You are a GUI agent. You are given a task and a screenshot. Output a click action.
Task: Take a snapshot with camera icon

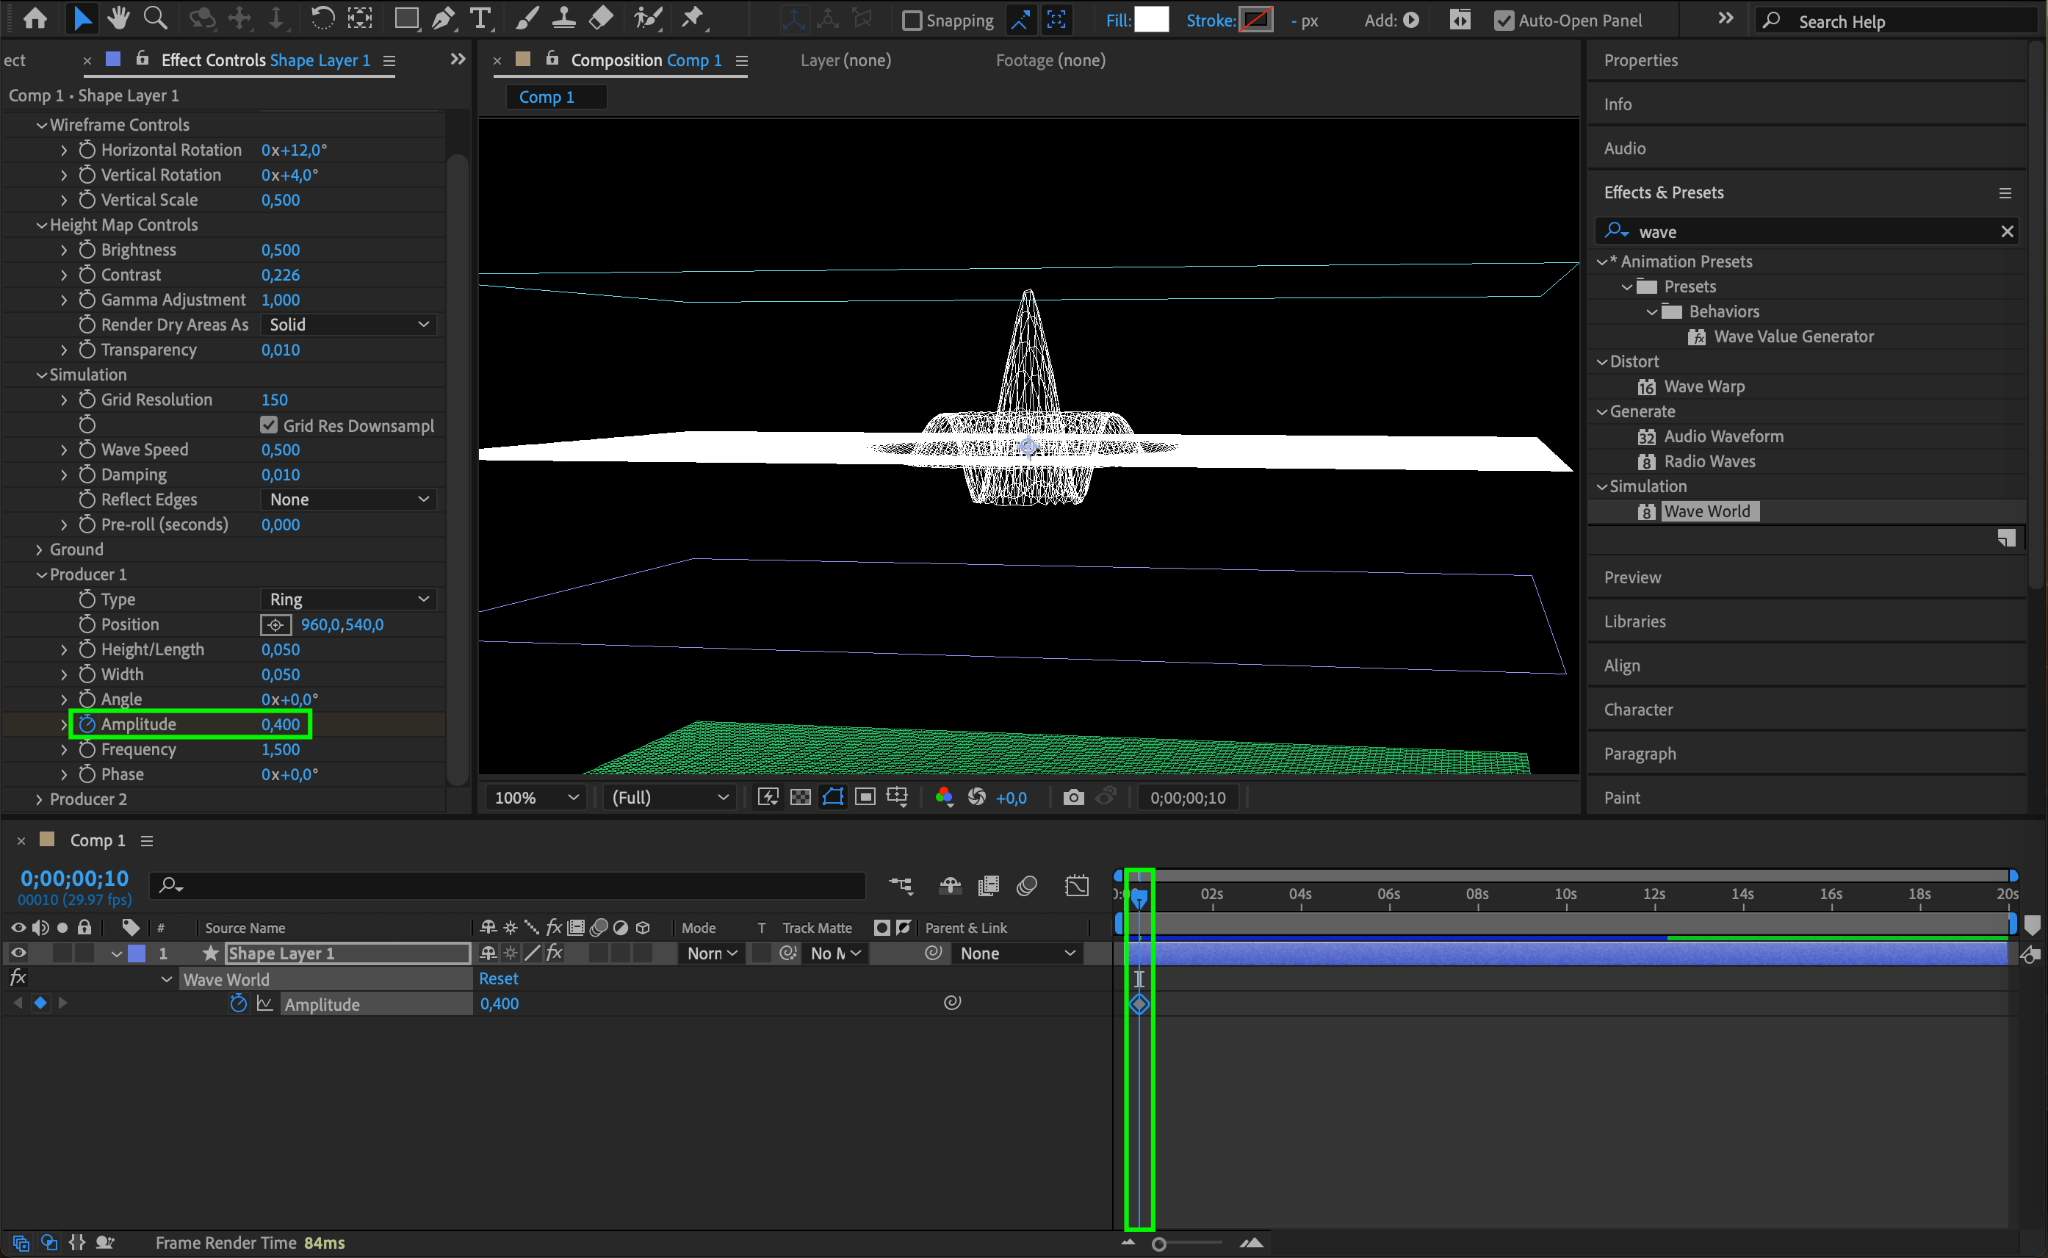[x=1073, y=797]
